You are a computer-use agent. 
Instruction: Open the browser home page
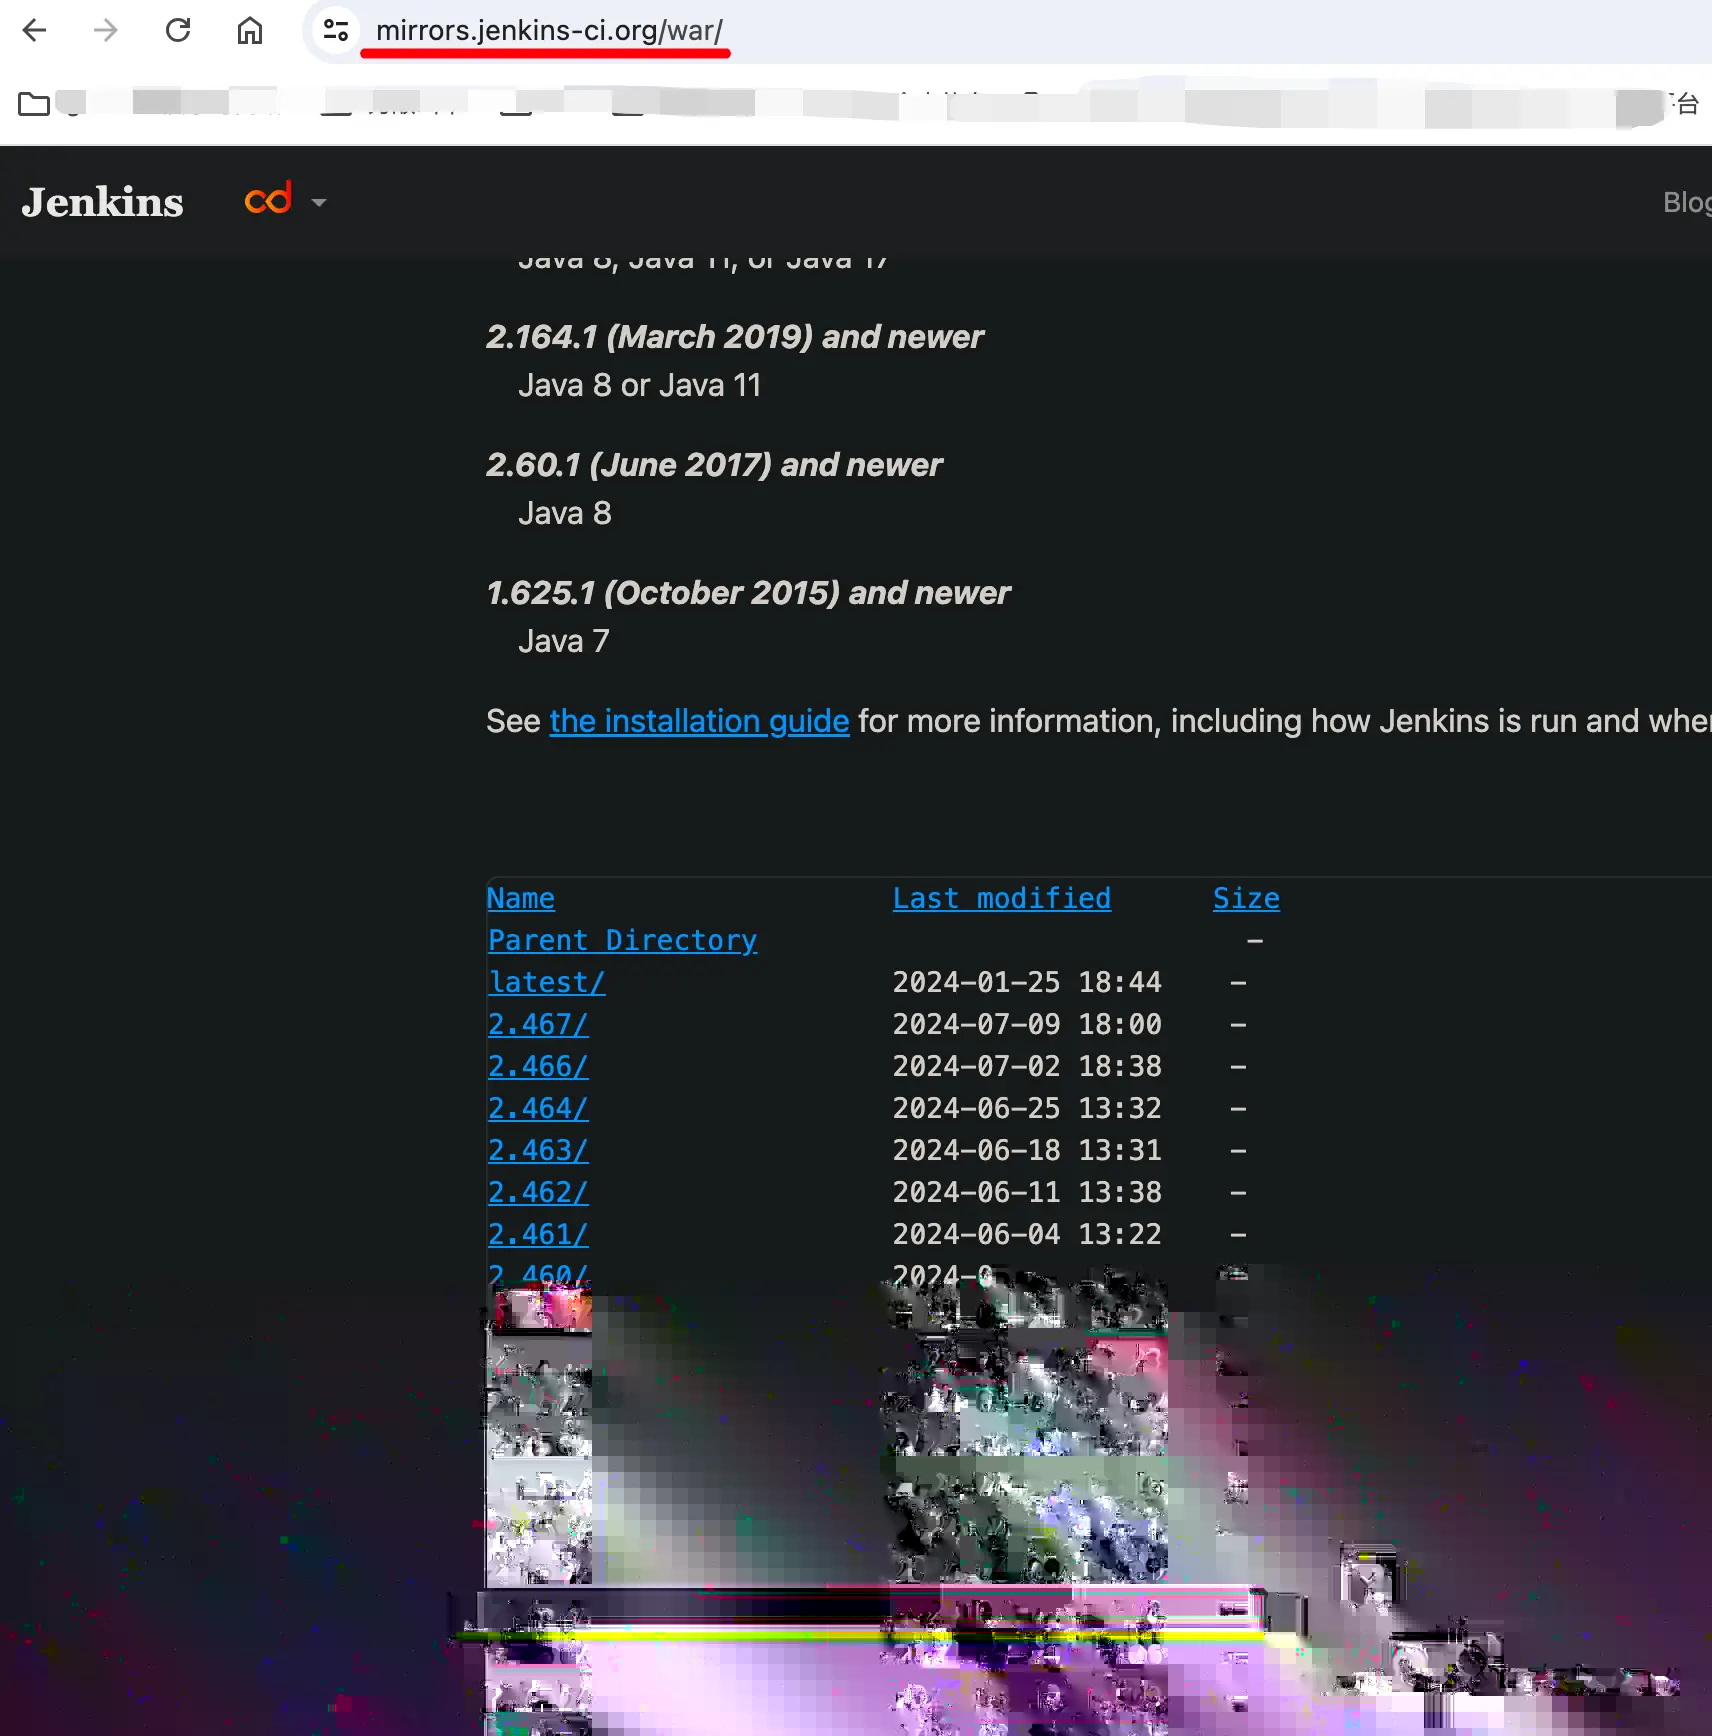250,31
